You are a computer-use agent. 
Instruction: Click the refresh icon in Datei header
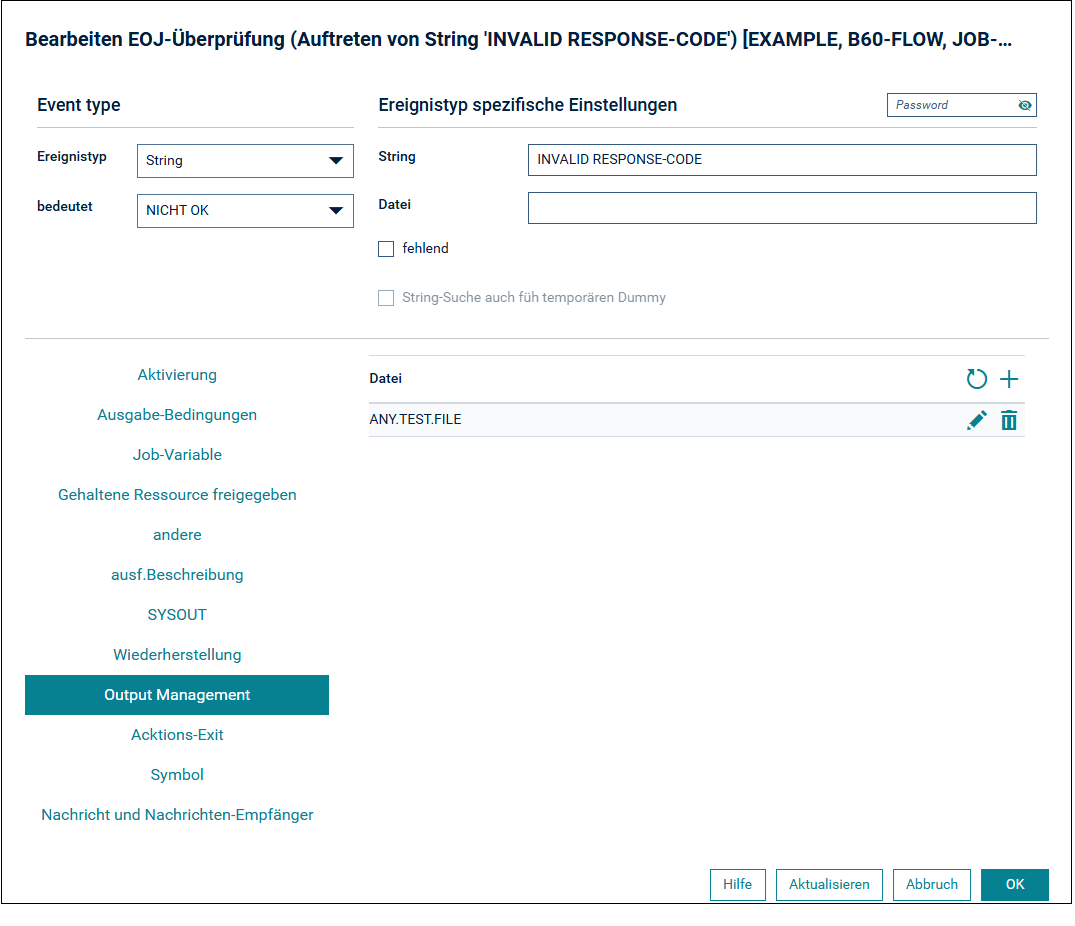(x=976, y=379)
